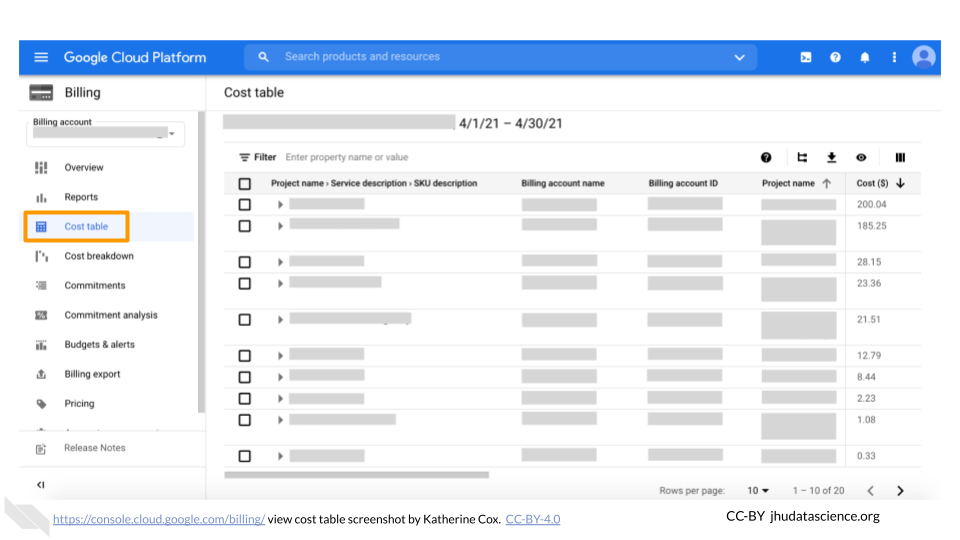The image size is (960, 540).
Task: Click the table help question mark icon
Action: click(766, 157)
